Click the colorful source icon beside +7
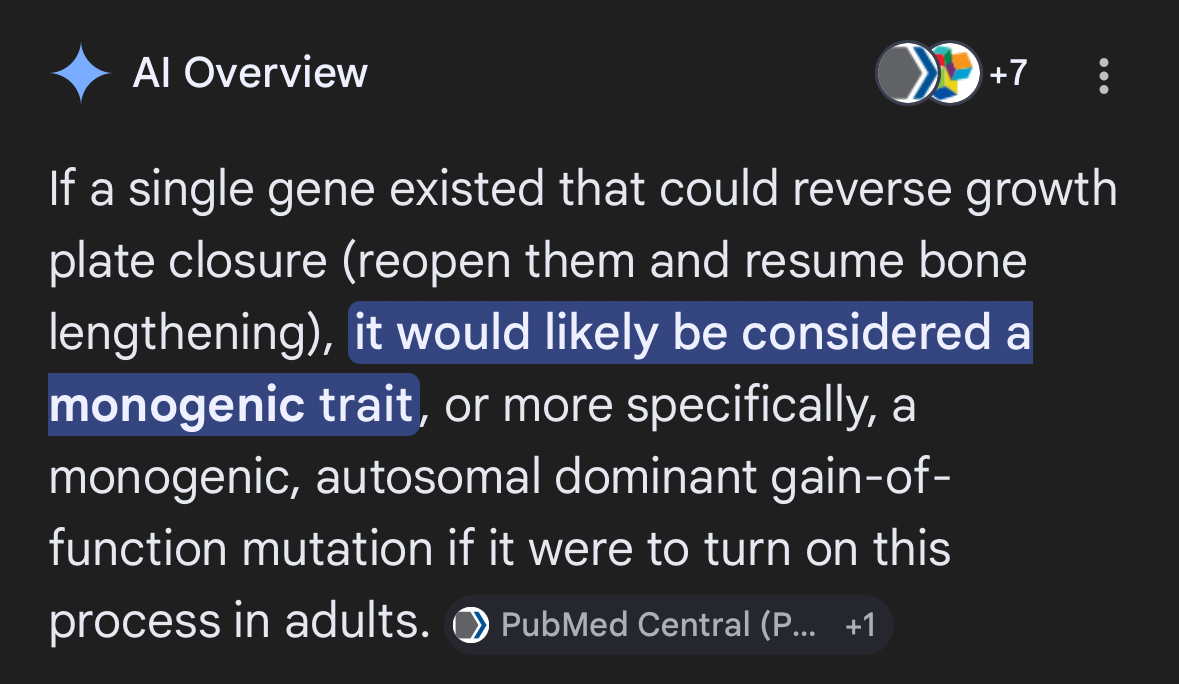Image resolution: width=1179 pixels, height=684 pixels. 953,74
